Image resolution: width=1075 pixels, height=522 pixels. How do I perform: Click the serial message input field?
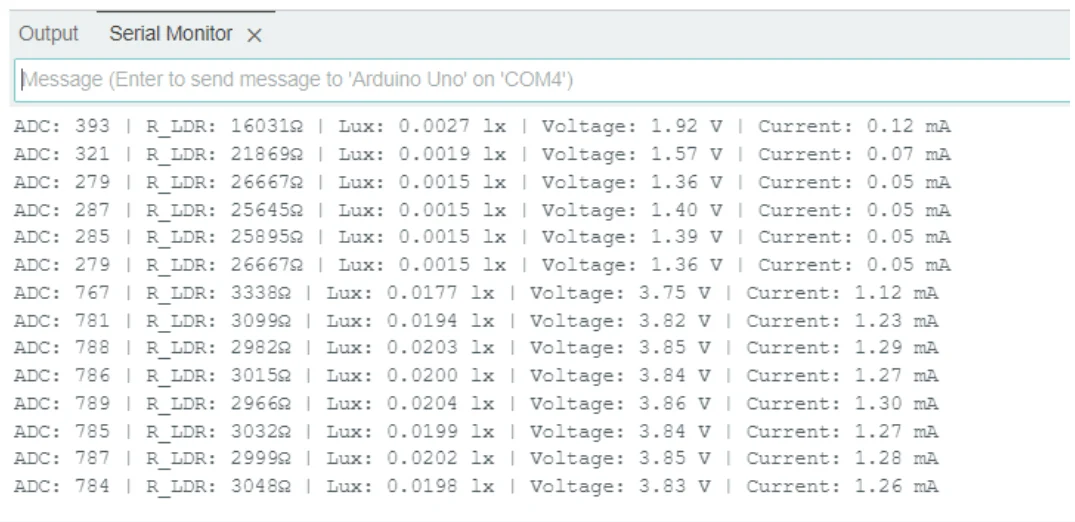[540, 79]
